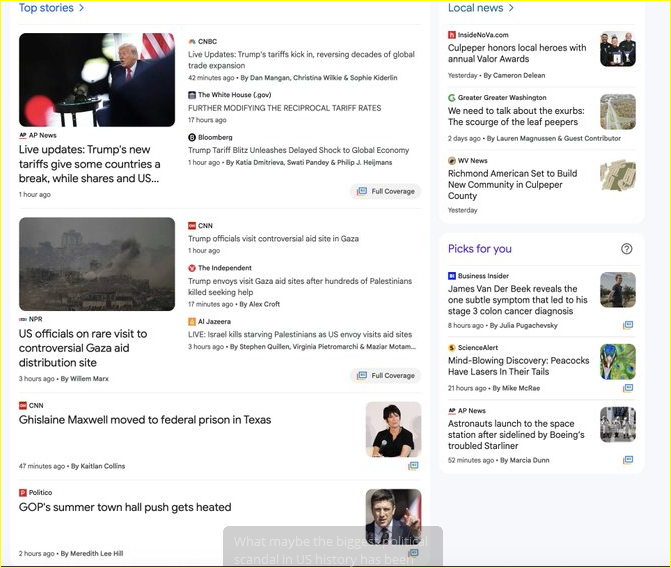
Task: Click Greater Greater Washington source icon
Action: point(451,98)
